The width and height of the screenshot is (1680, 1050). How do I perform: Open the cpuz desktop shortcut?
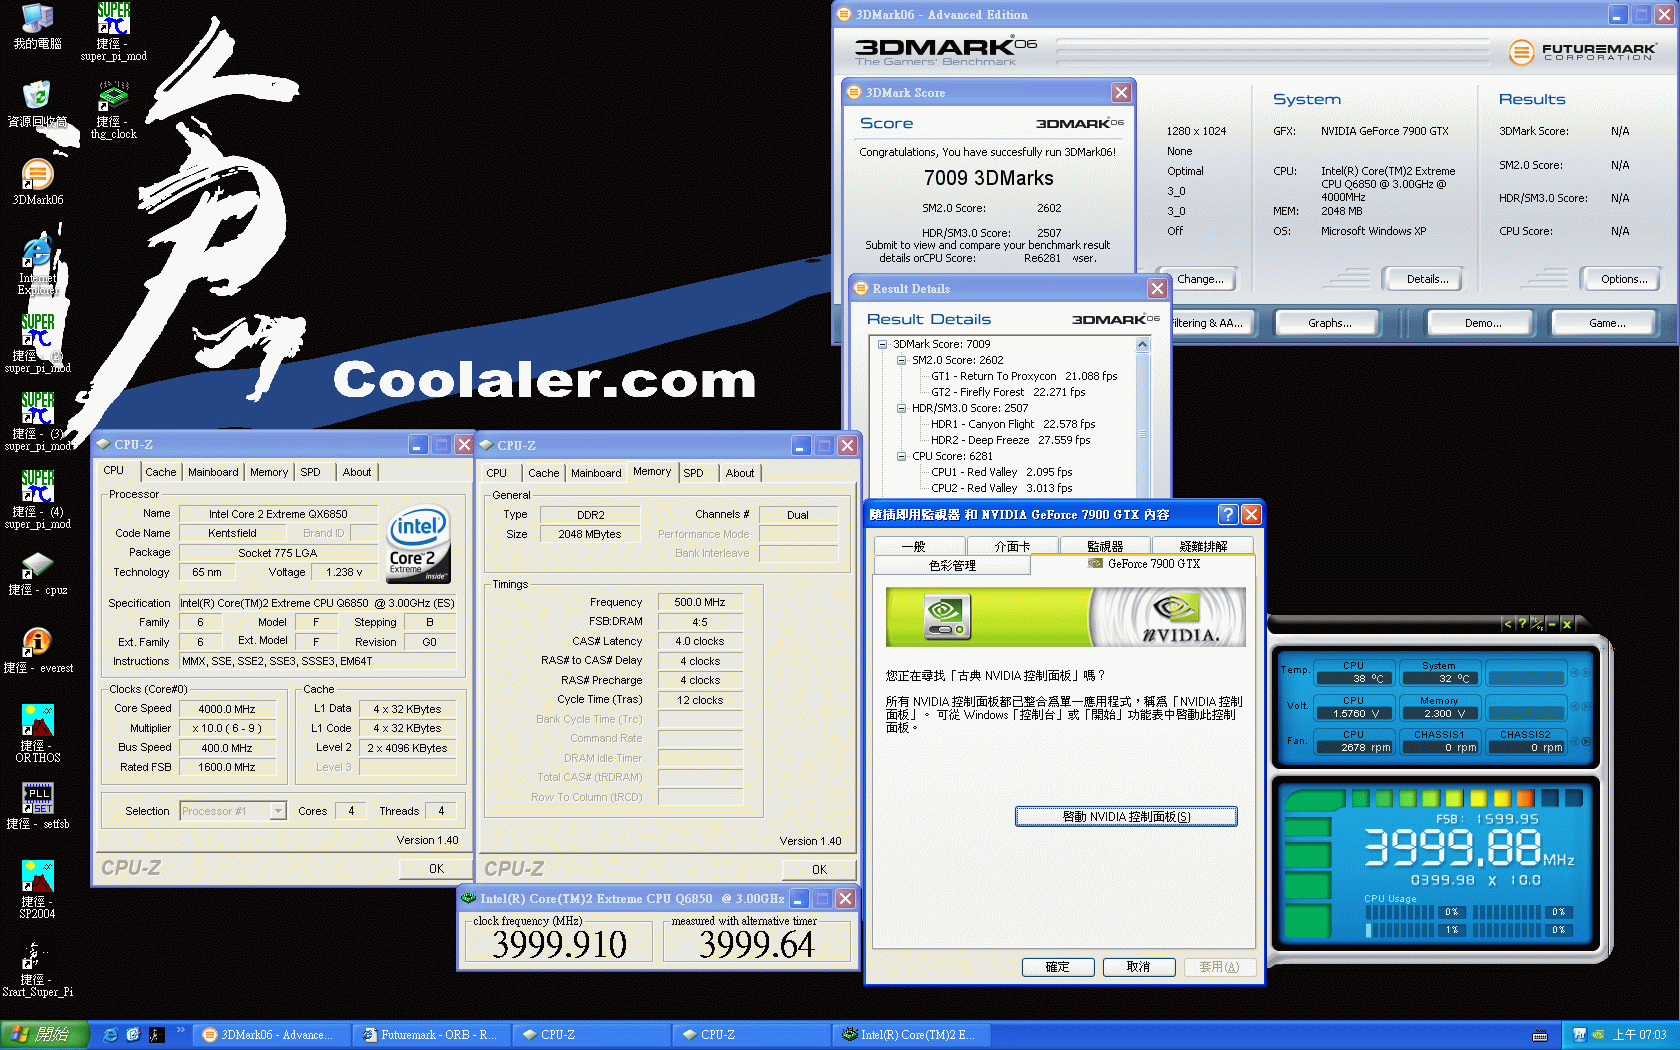[37, 573]
